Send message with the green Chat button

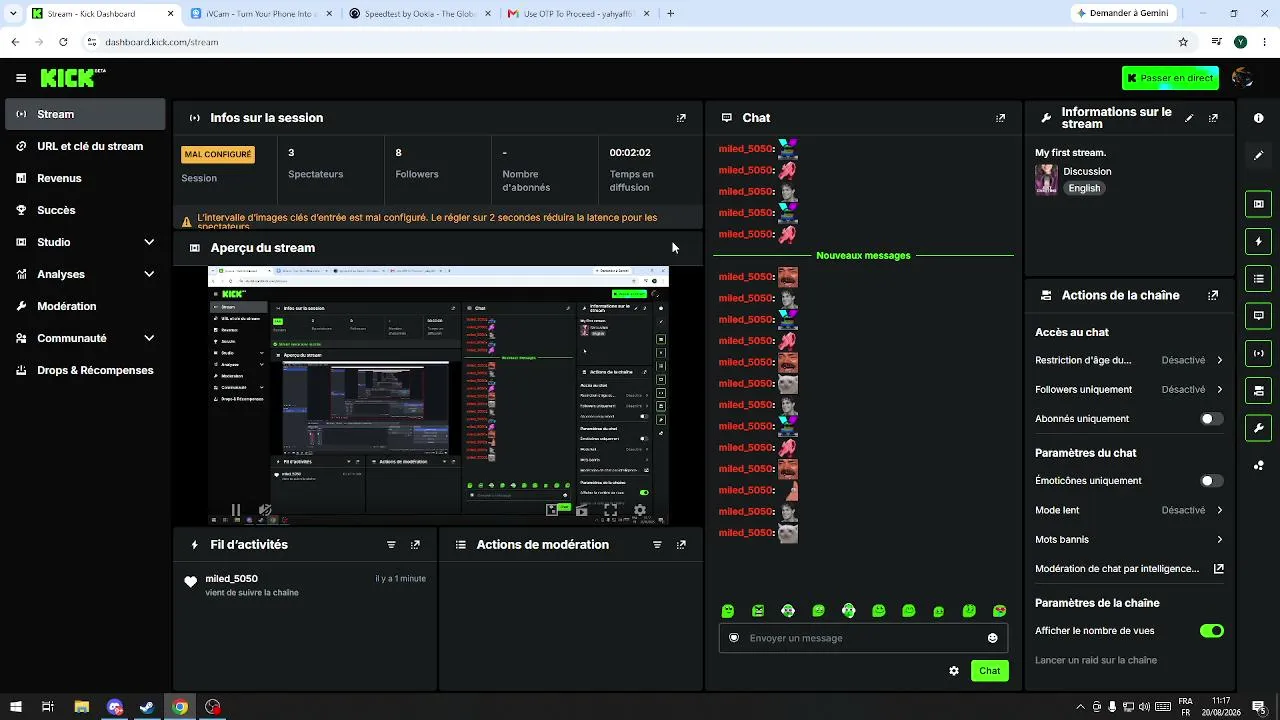[989, 671]
